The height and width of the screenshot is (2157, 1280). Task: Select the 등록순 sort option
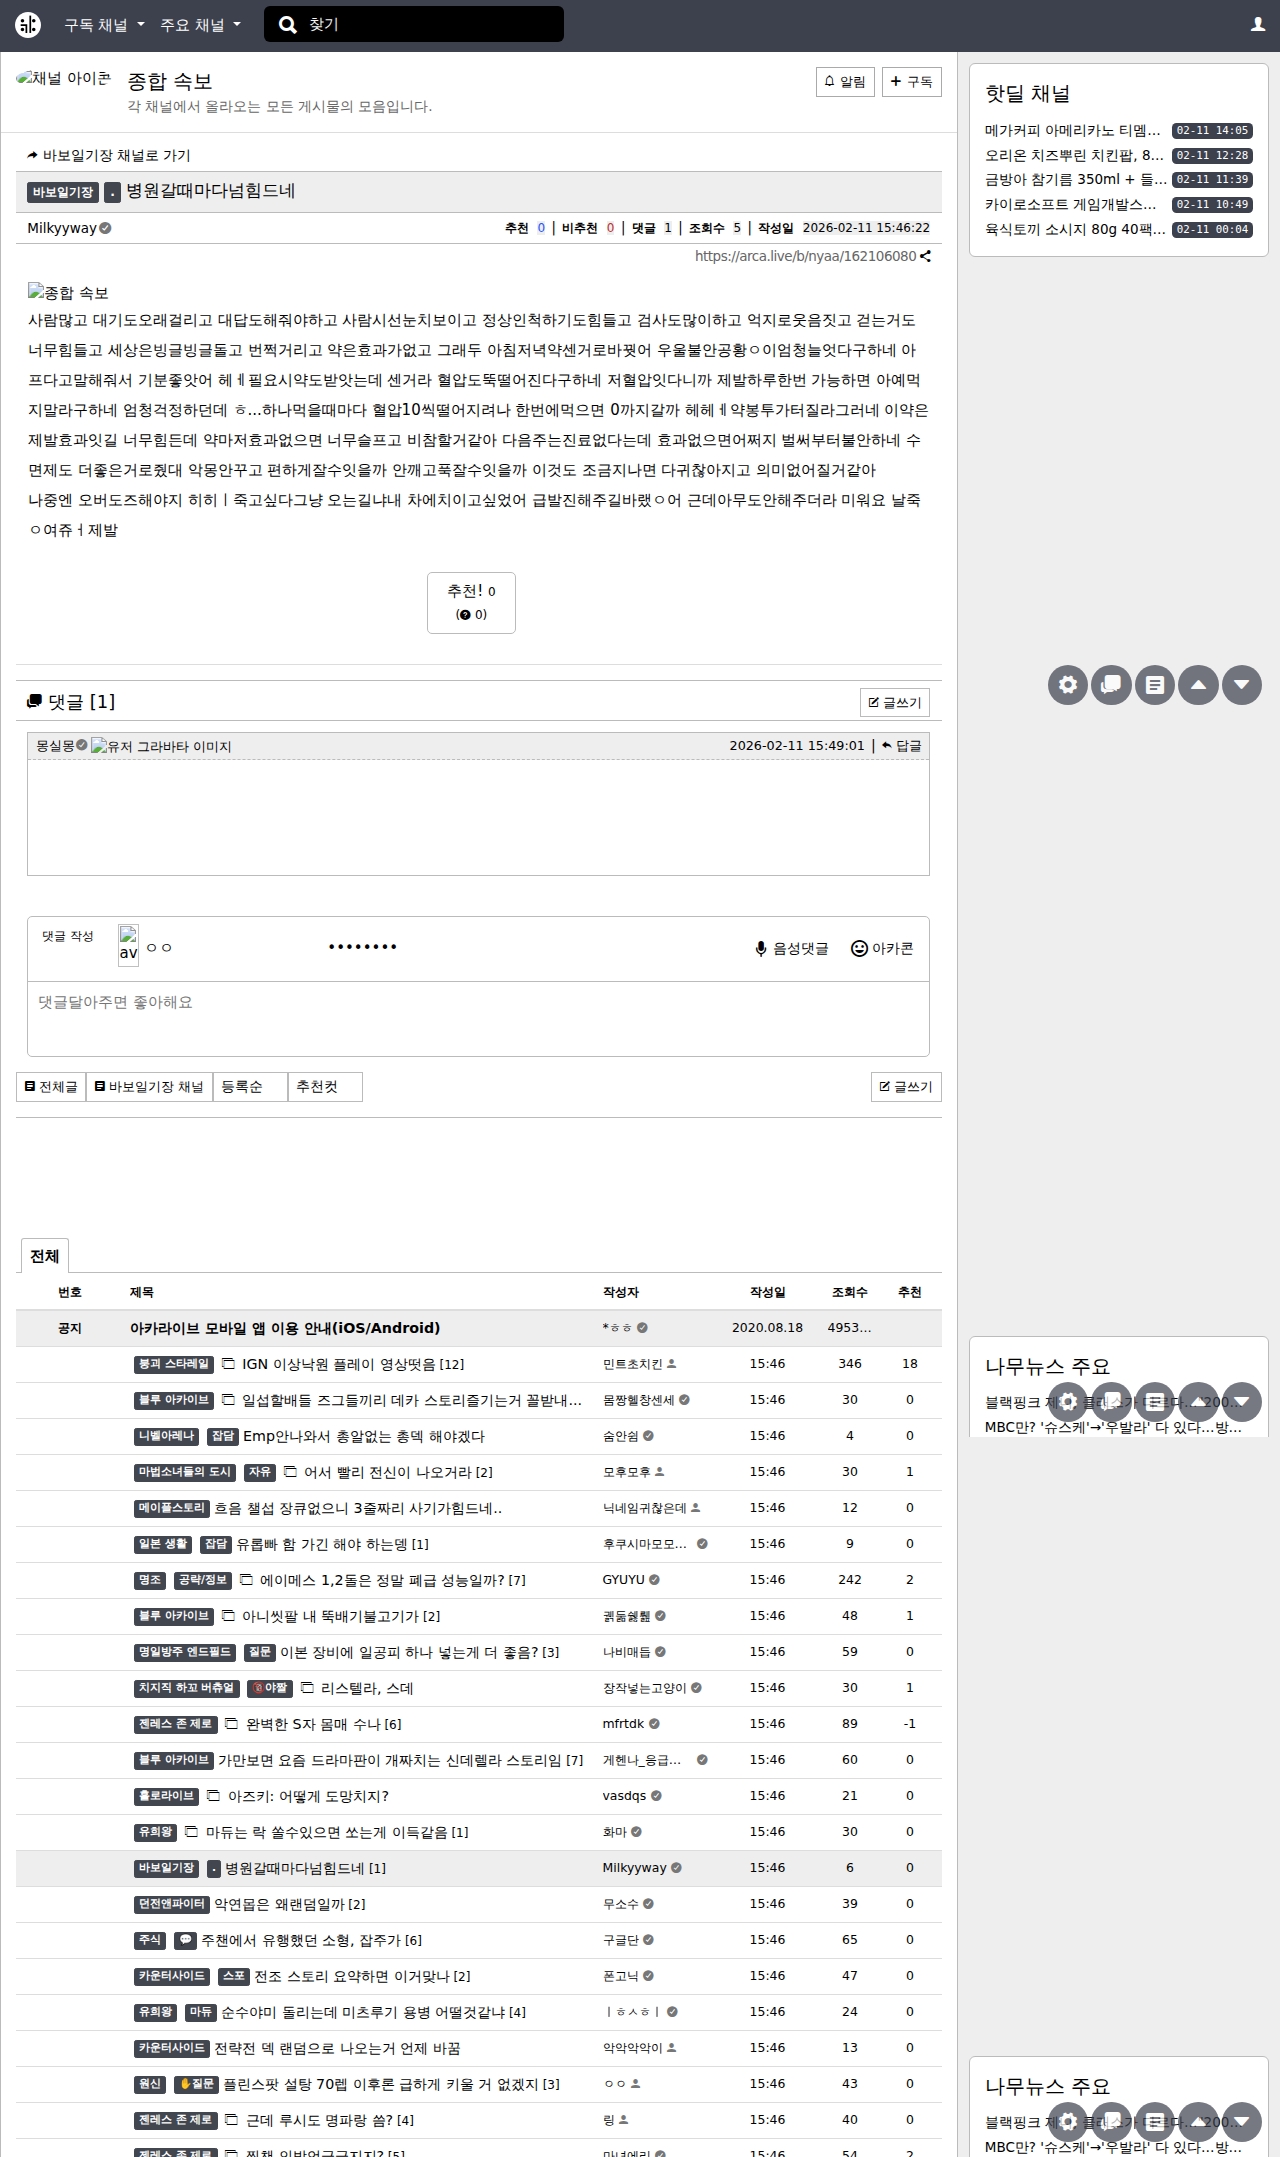[250, 1087]
